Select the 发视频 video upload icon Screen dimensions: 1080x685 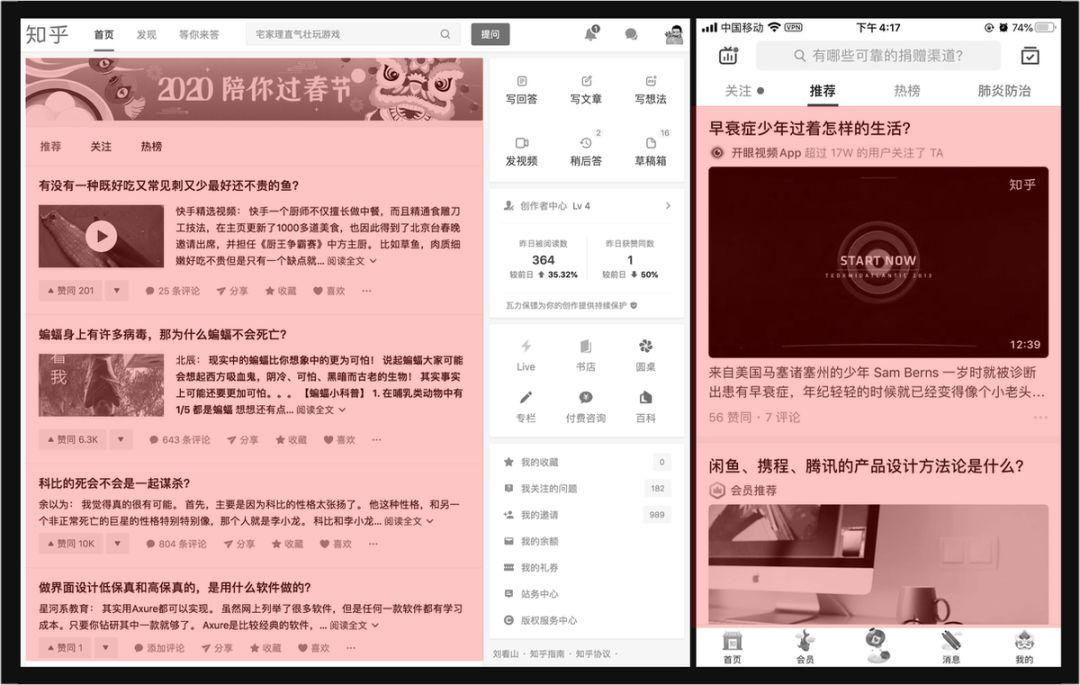[521, 143]
